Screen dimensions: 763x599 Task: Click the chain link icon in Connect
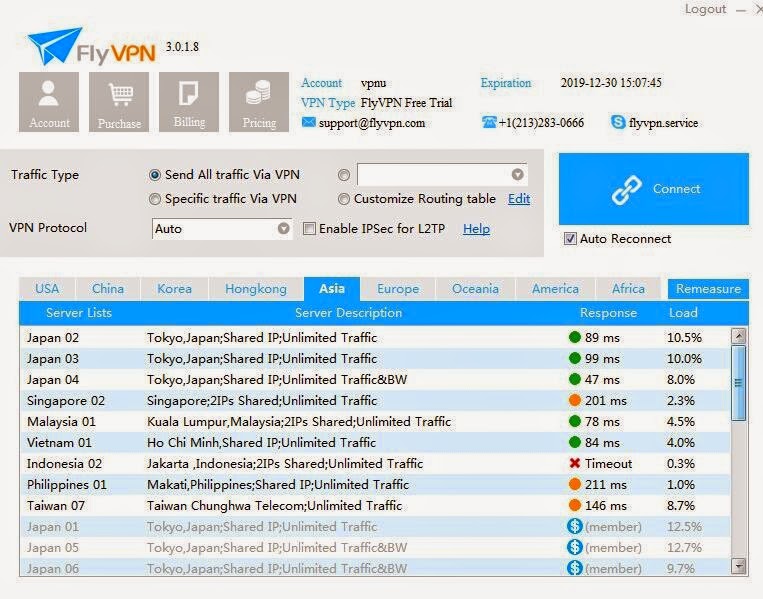coord(627,189)
